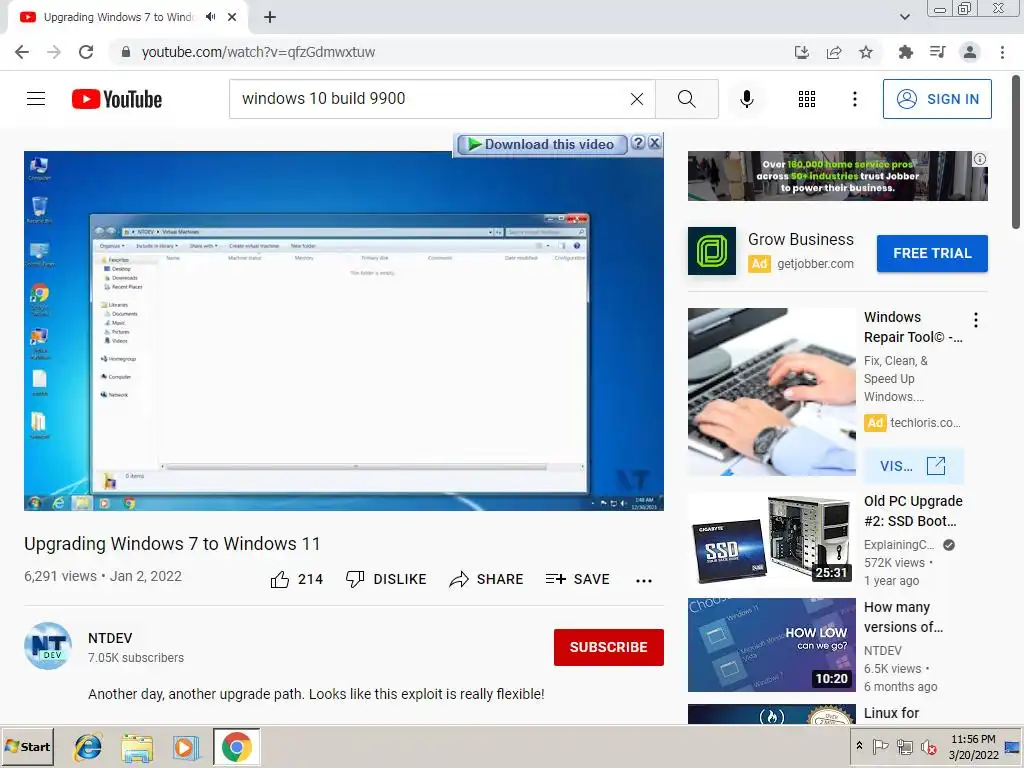Click the magnifier search button
The width and height of the screenshot is (1024, 768).
[686, 99]
